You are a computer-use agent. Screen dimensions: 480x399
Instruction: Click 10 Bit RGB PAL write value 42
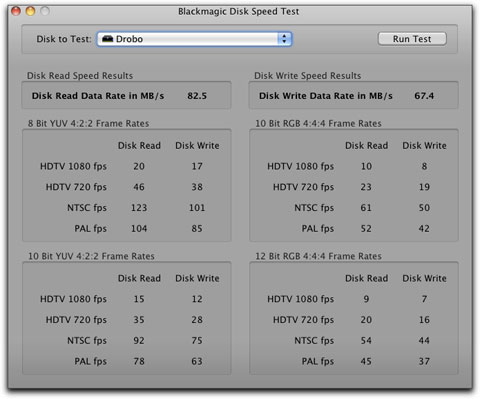(424, 228)
